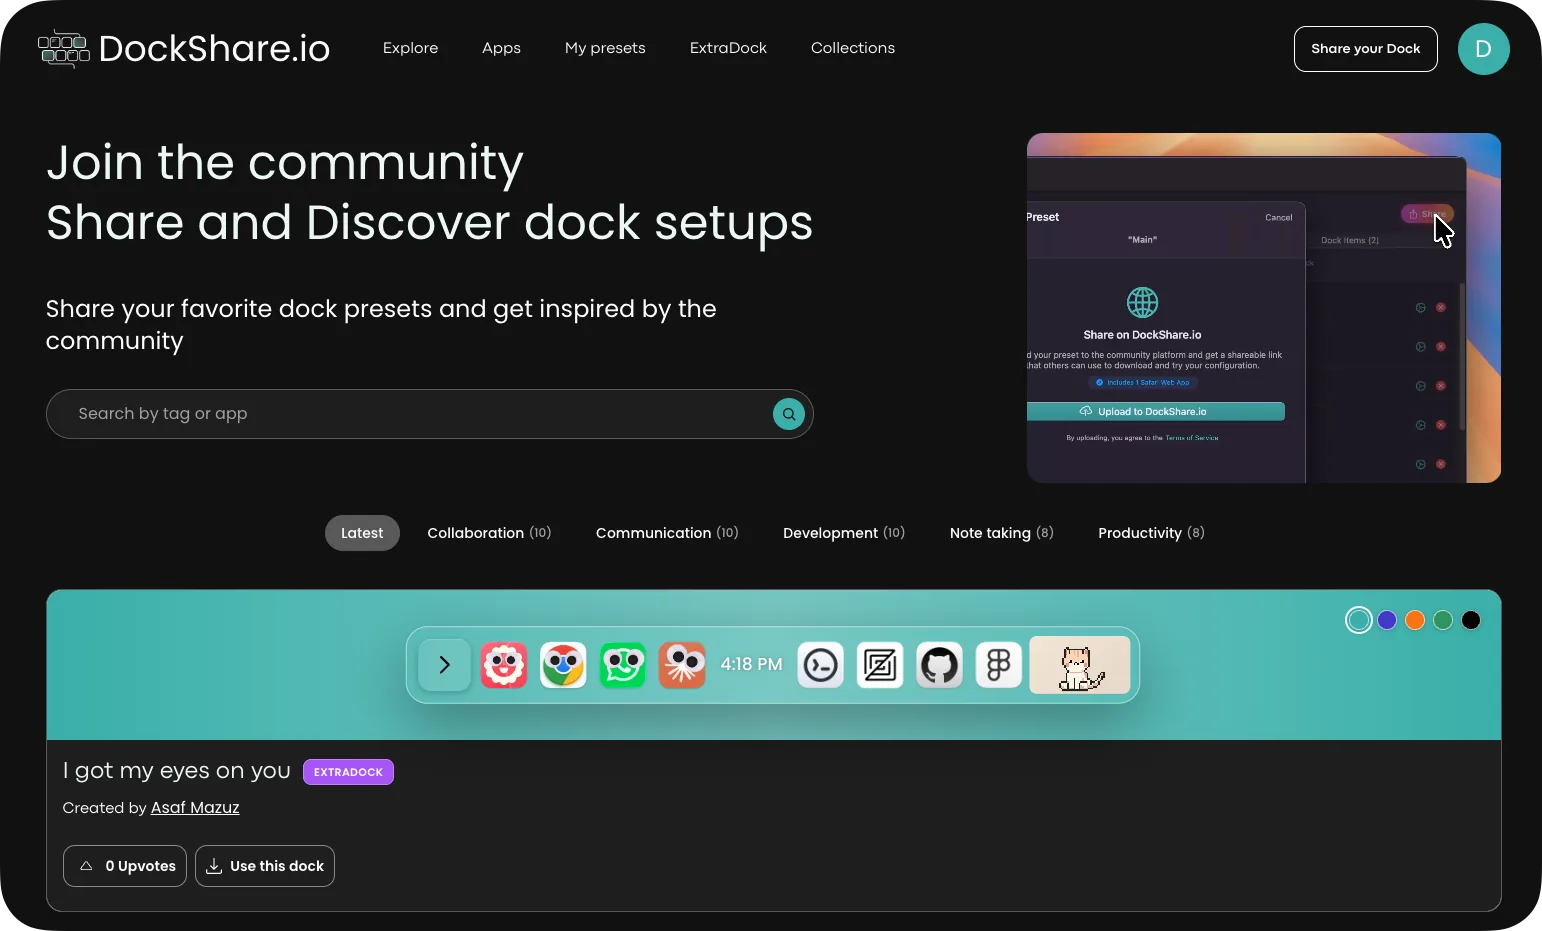Click the green WhatsApp-style eyes dock icon
This screenshot has width=1542, height=931.
(x=623, y=665)
